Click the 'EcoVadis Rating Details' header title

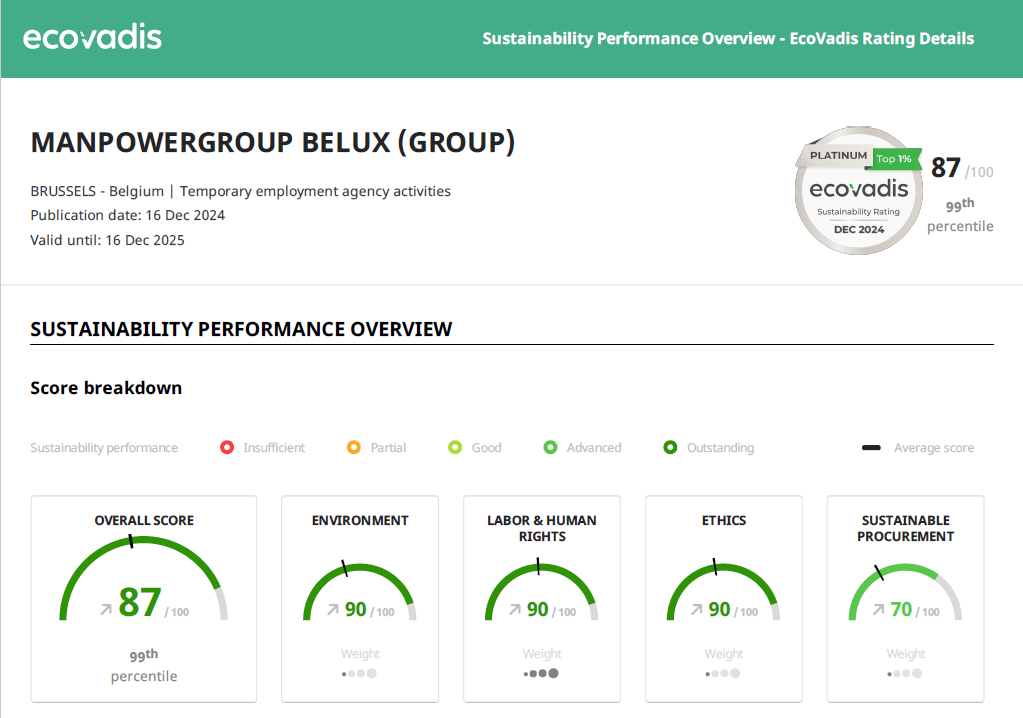[x=882, y=38]
